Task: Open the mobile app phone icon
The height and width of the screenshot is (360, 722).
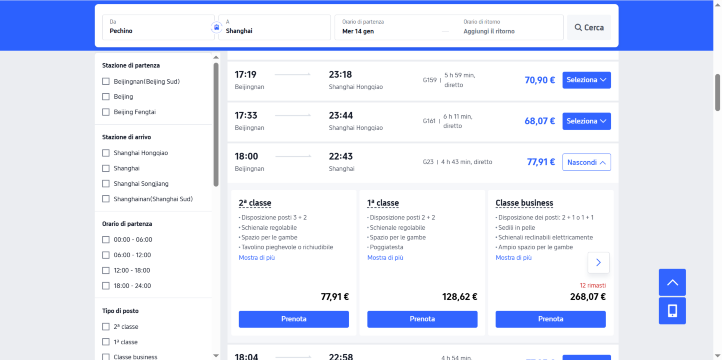Action: click(672, 311)
